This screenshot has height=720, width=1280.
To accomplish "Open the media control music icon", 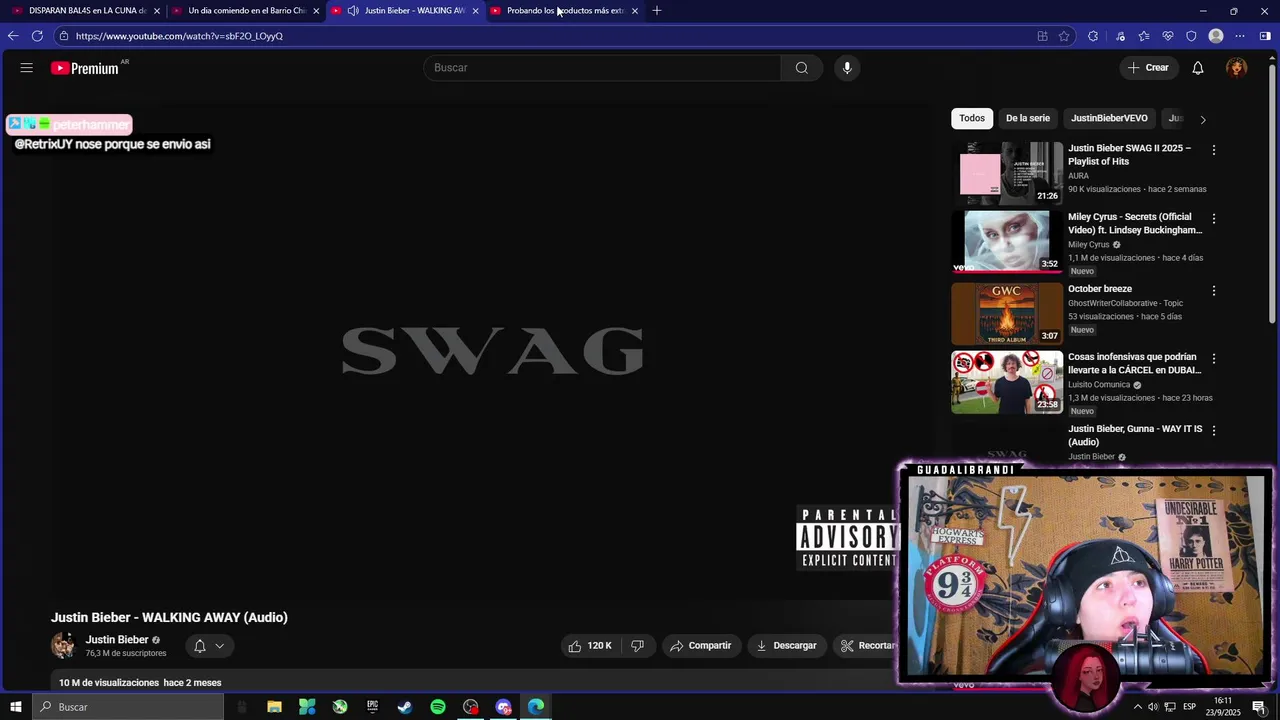I will click(x=1120, y=36).
